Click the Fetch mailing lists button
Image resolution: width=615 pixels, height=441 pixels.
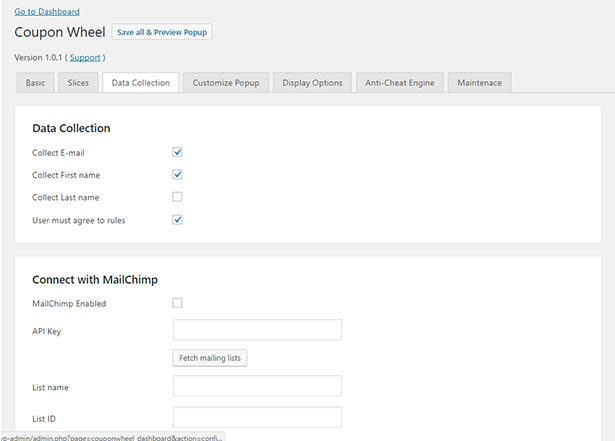pyautogui.click(x=210, y=358)
